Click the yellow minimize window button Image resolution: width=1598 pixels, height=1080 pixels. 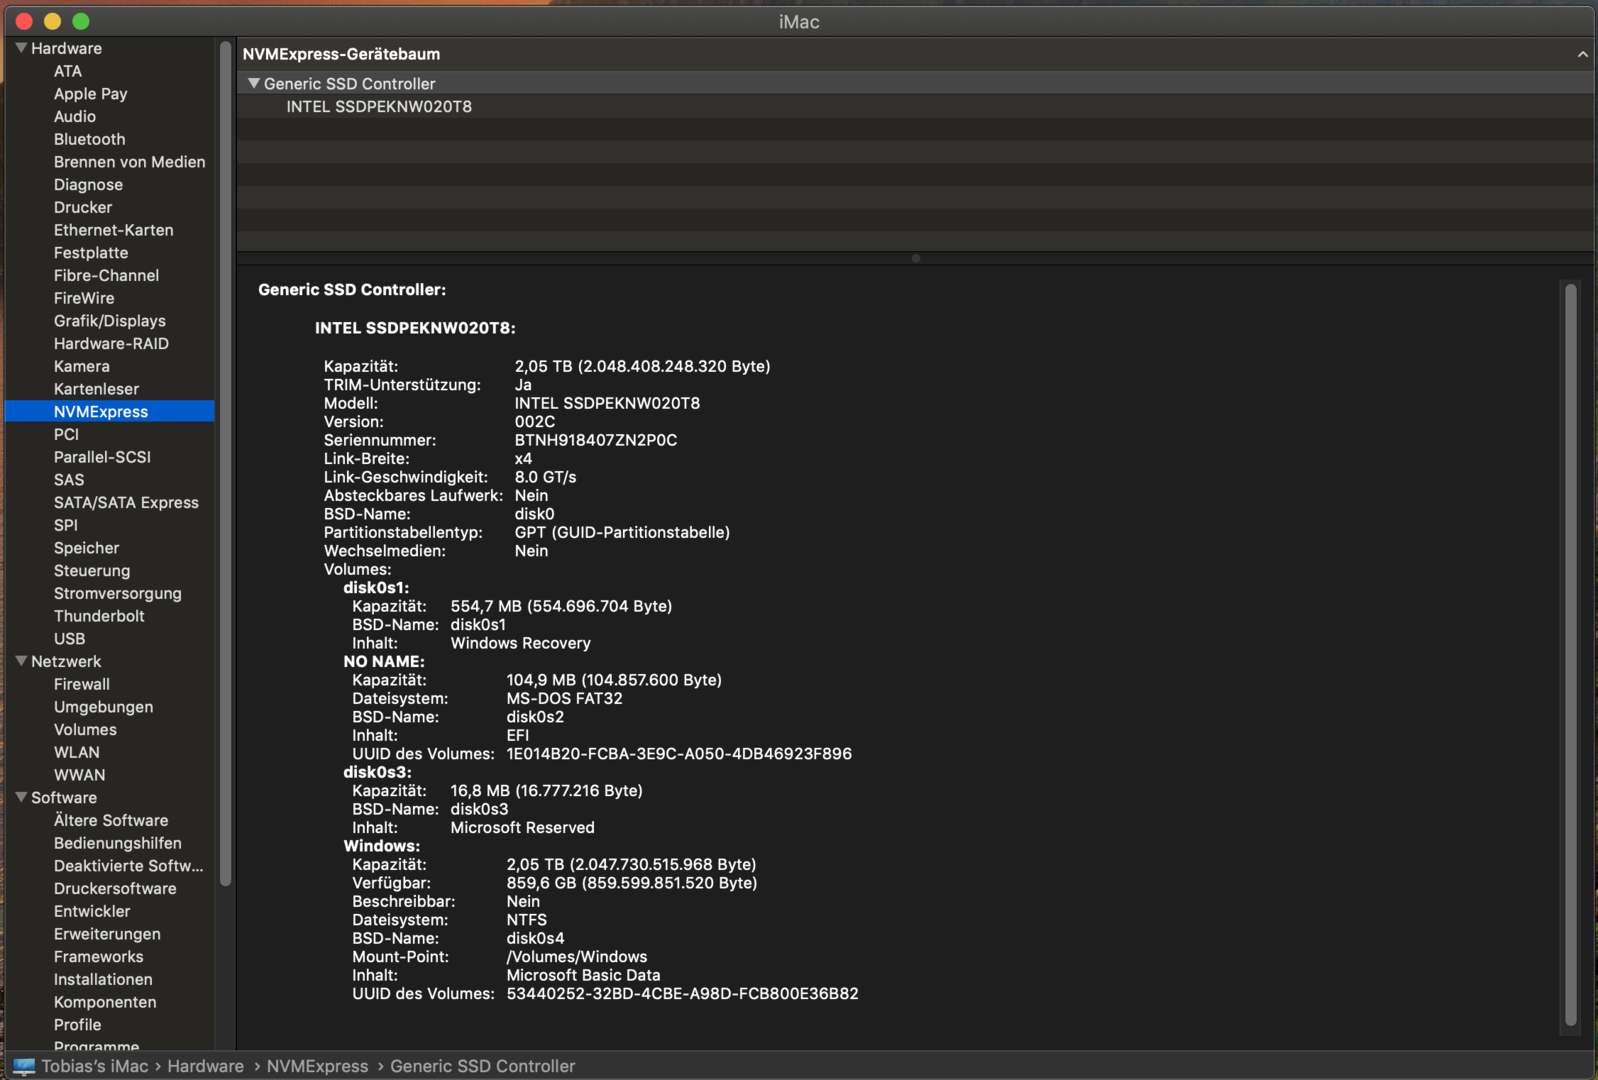(x=53, y=21)
